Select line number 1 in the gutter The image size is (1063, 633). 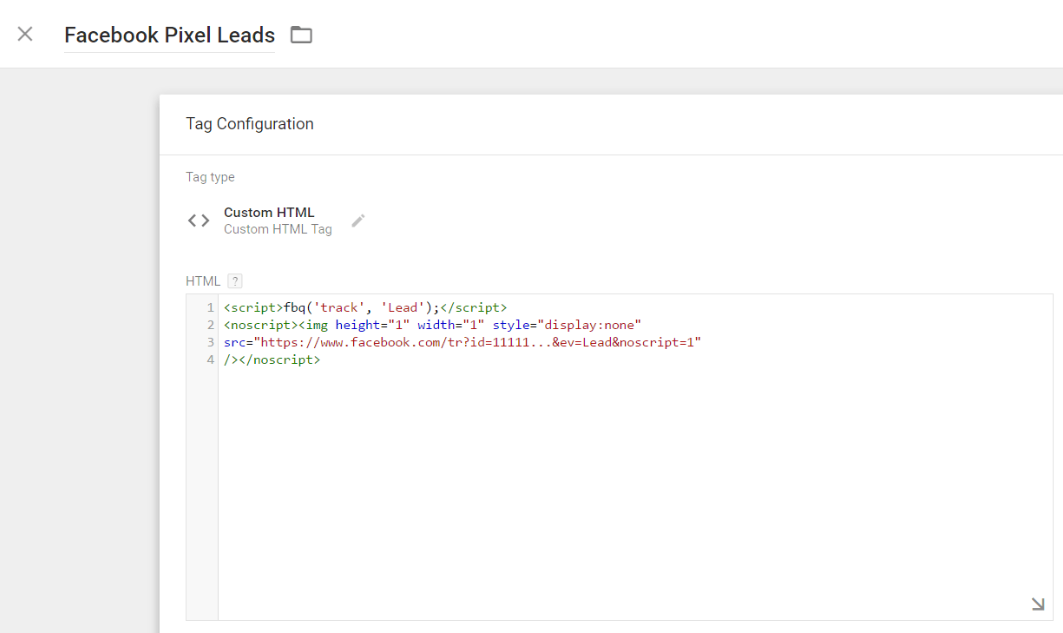pos(210,307)
